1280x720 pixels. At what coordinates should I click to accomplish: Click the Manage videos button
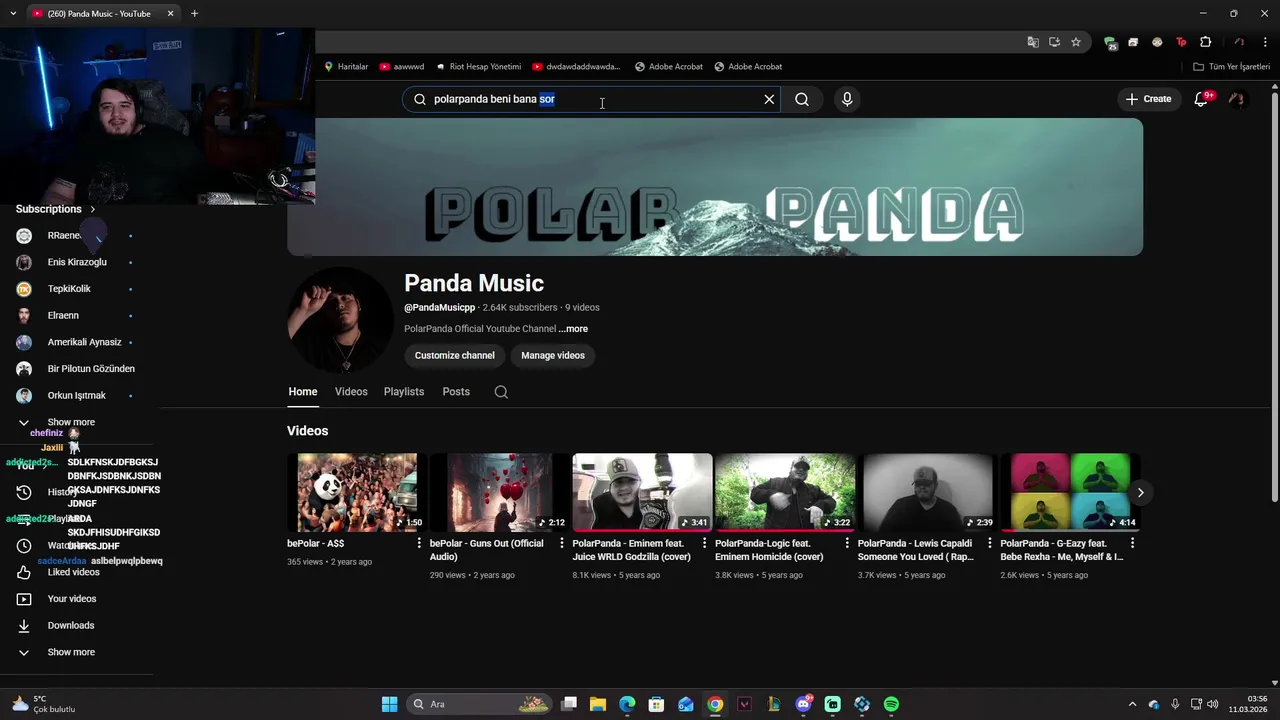click(553, 355)
